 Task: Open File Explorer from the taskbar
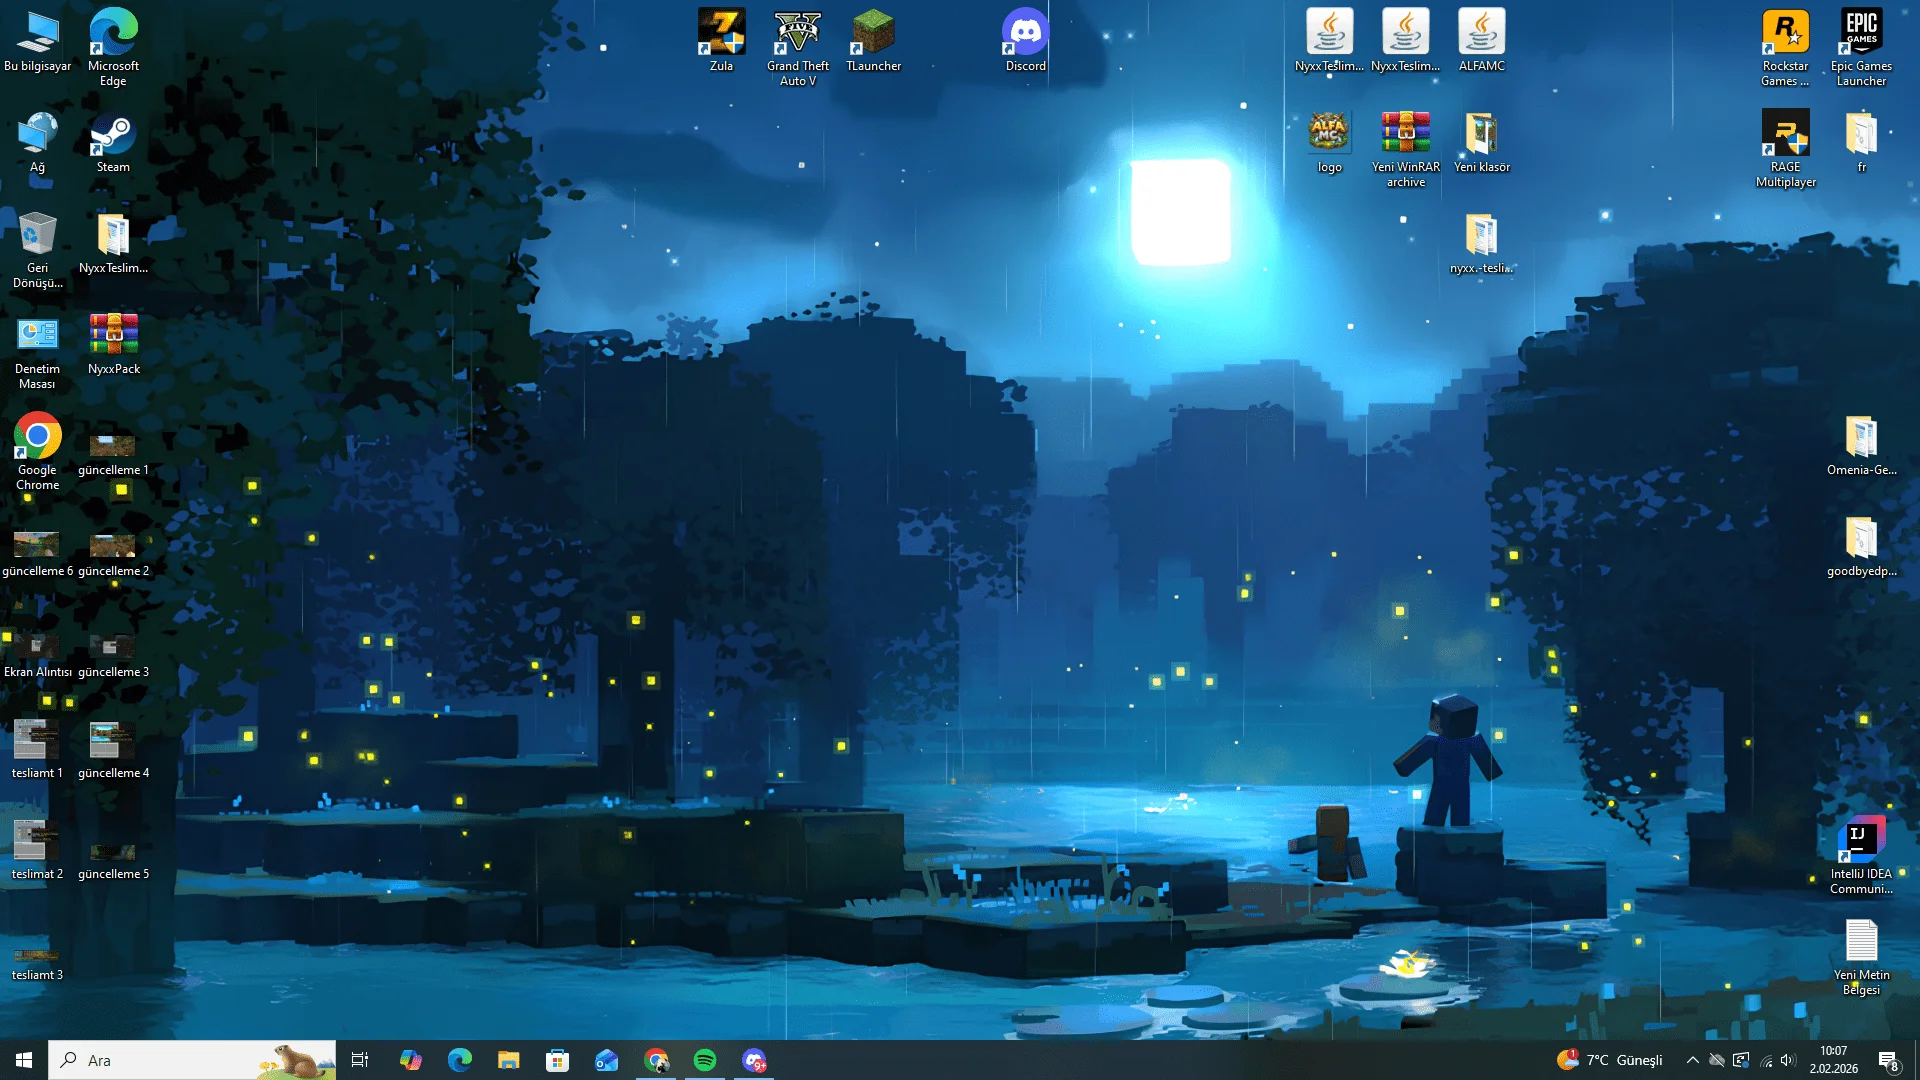[508, 1060]
